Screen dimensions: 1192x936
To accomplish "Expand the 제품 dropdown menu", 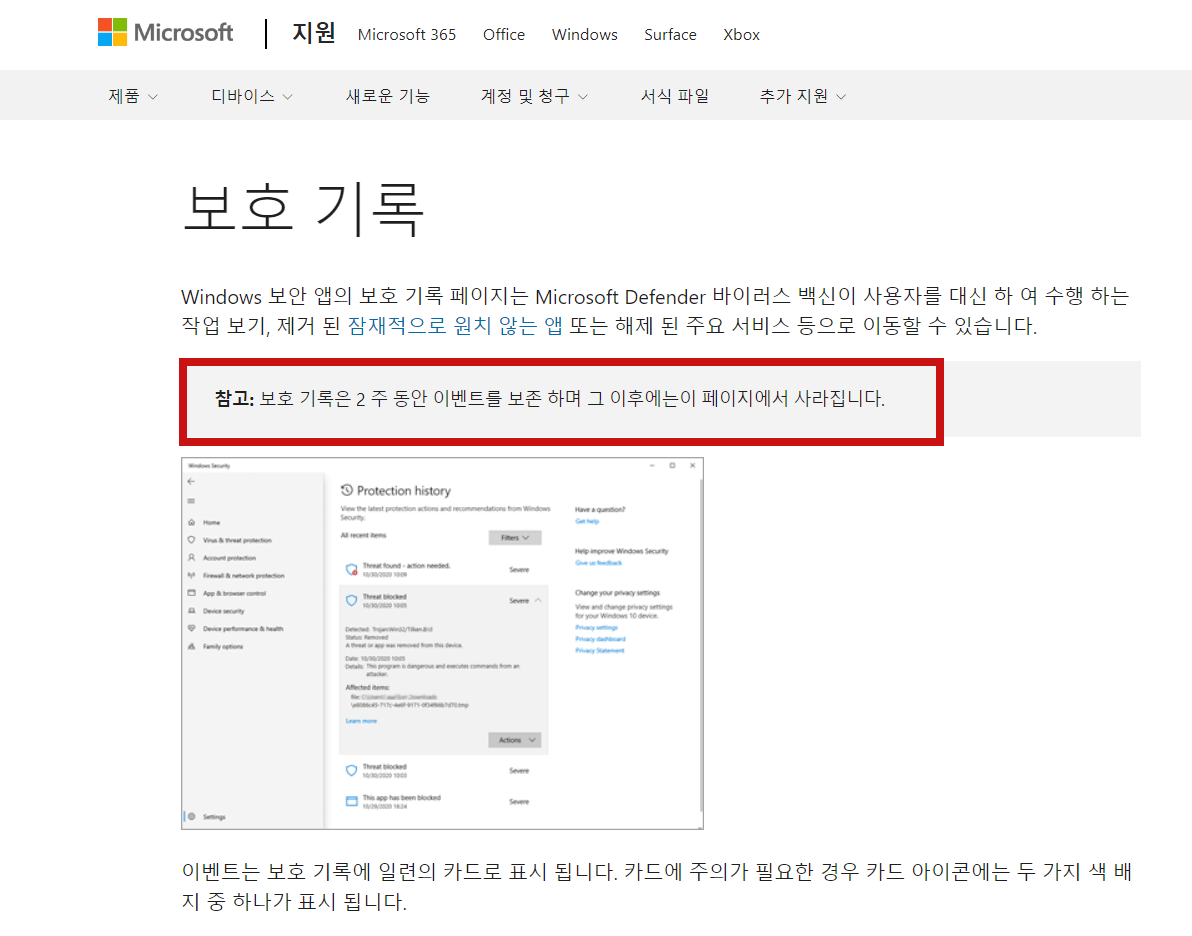I will [133, 96].
